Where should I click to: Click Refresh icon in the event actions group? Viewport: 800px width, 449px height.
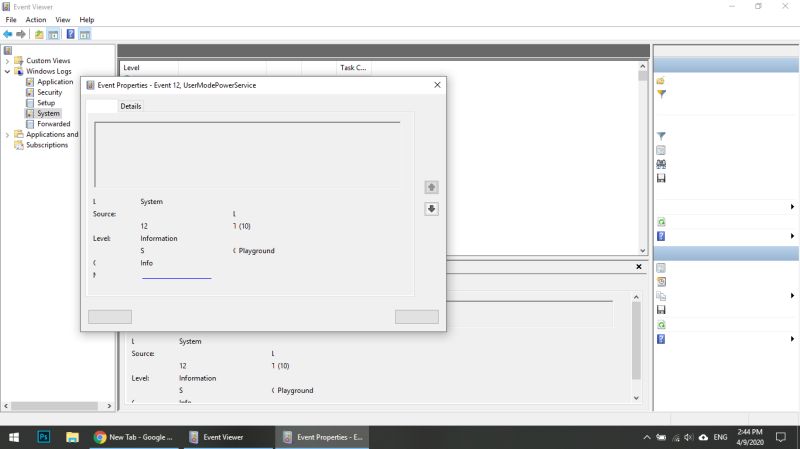click(x=661, y=325)
